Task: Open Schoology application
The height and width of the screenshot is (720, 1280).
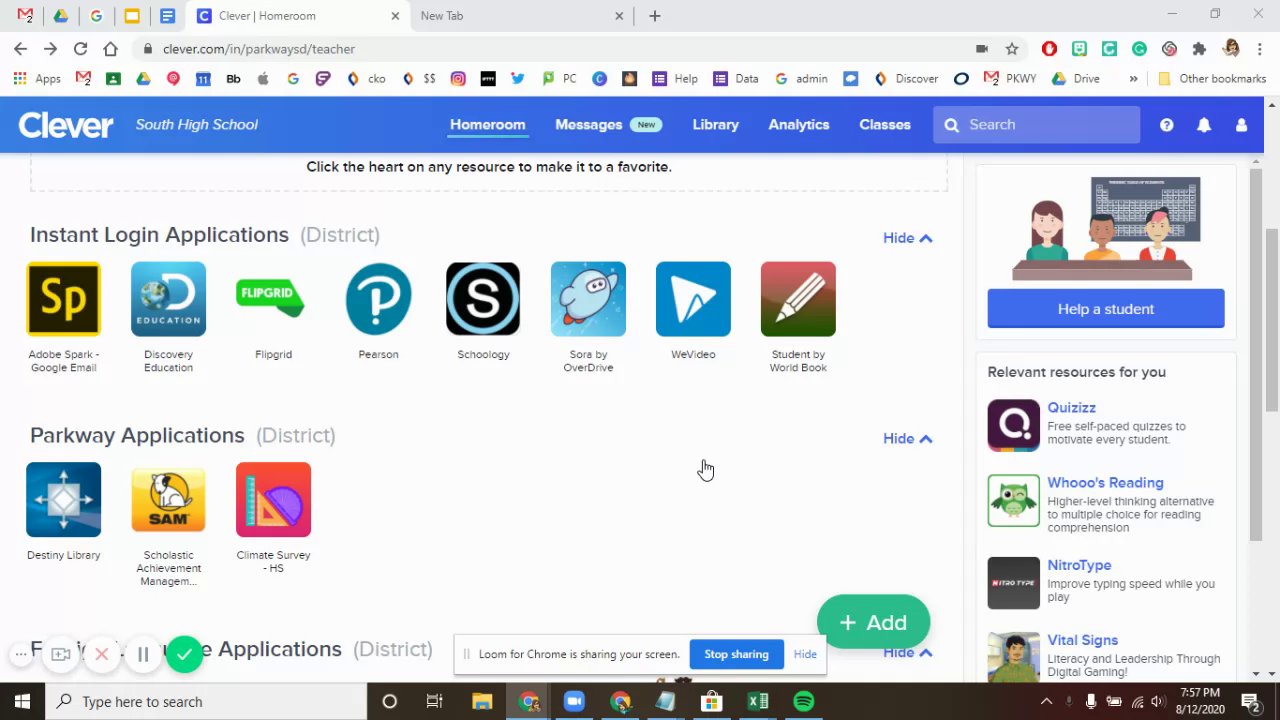Action: point(483,299)
